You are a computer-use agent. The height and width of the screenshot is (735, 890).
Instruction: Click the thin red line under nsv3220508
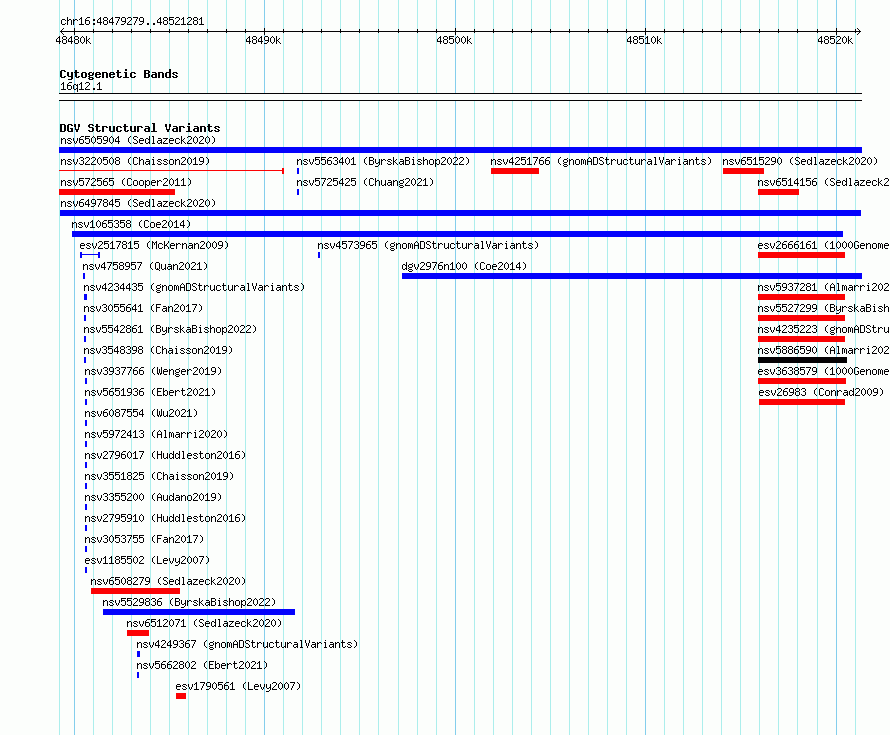171,170
